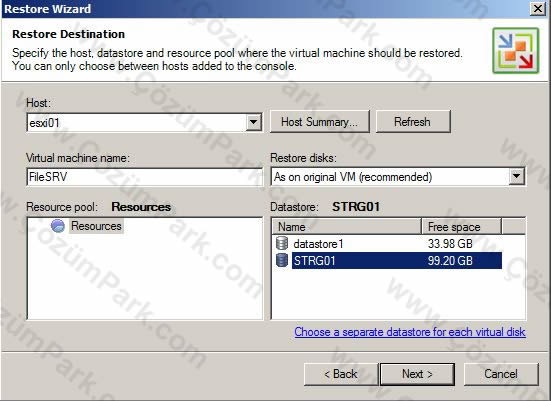
Task: Sort by the Name column header
Action: coord(347,227)
